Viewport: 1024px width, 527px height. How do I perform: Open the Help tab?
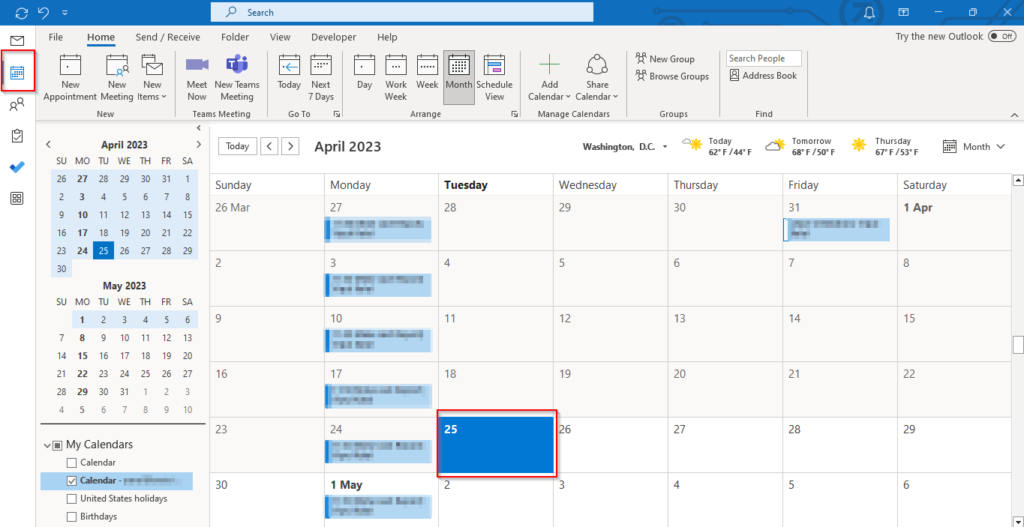pos(387,37)
